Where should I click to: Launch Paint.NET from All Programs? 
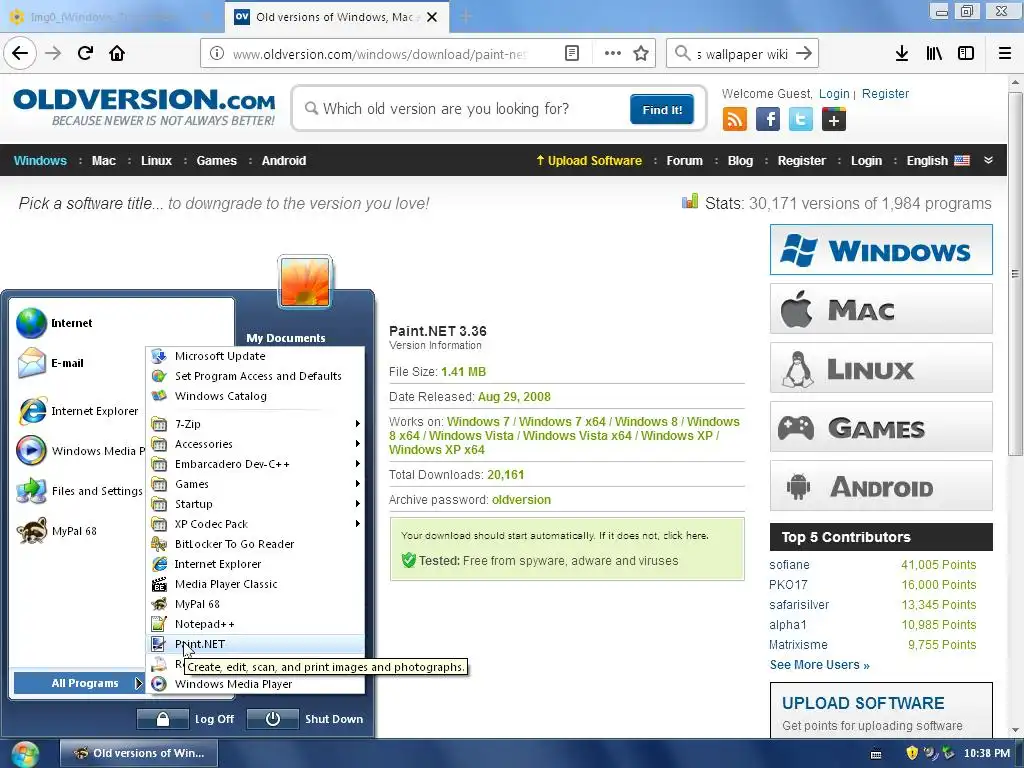pyautogui.click(x=256, y=644)
